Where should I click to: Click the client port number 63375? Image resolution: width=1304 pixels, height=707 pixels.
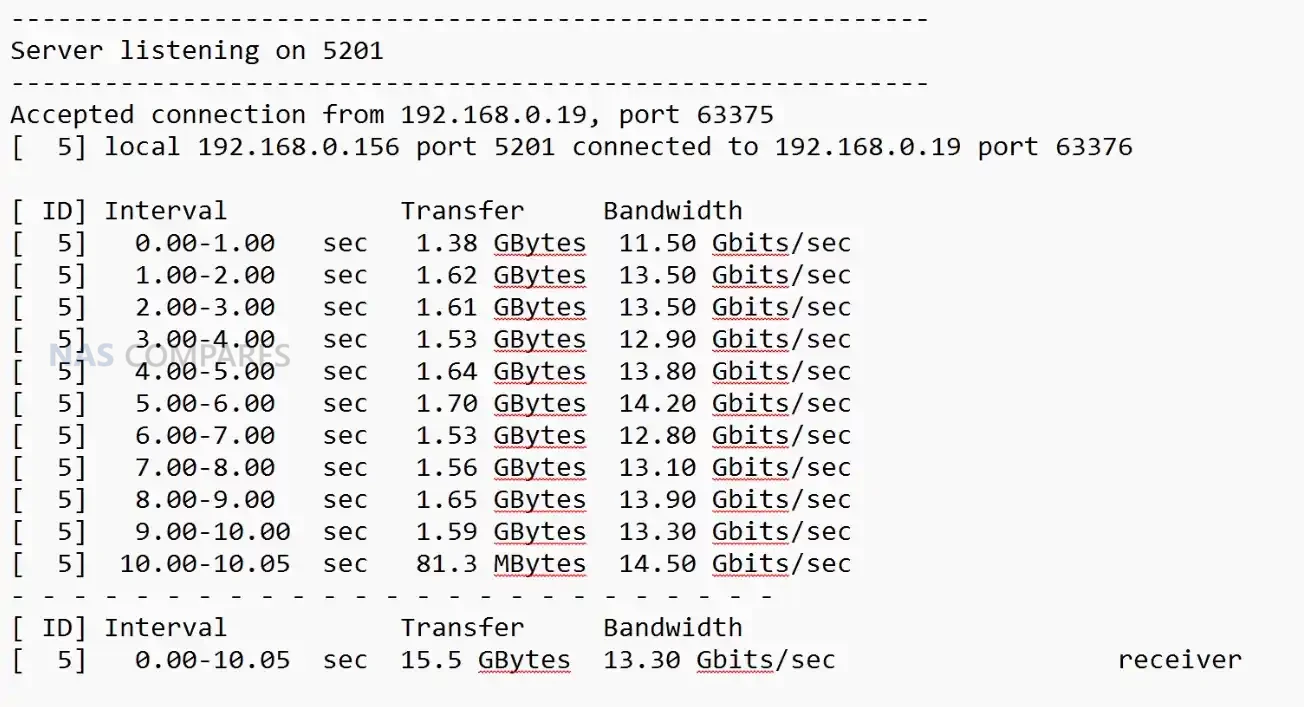(x=735, y=115)
